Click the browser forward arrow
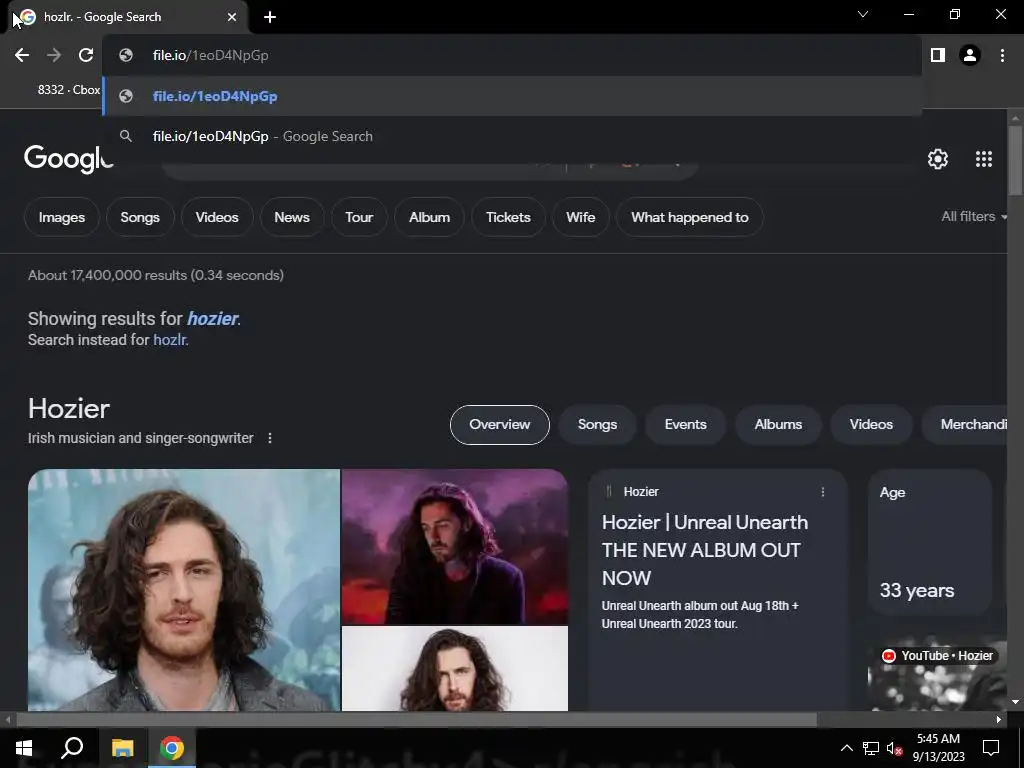Viewport: 1024px width, 768px height. tap(54, 56)
